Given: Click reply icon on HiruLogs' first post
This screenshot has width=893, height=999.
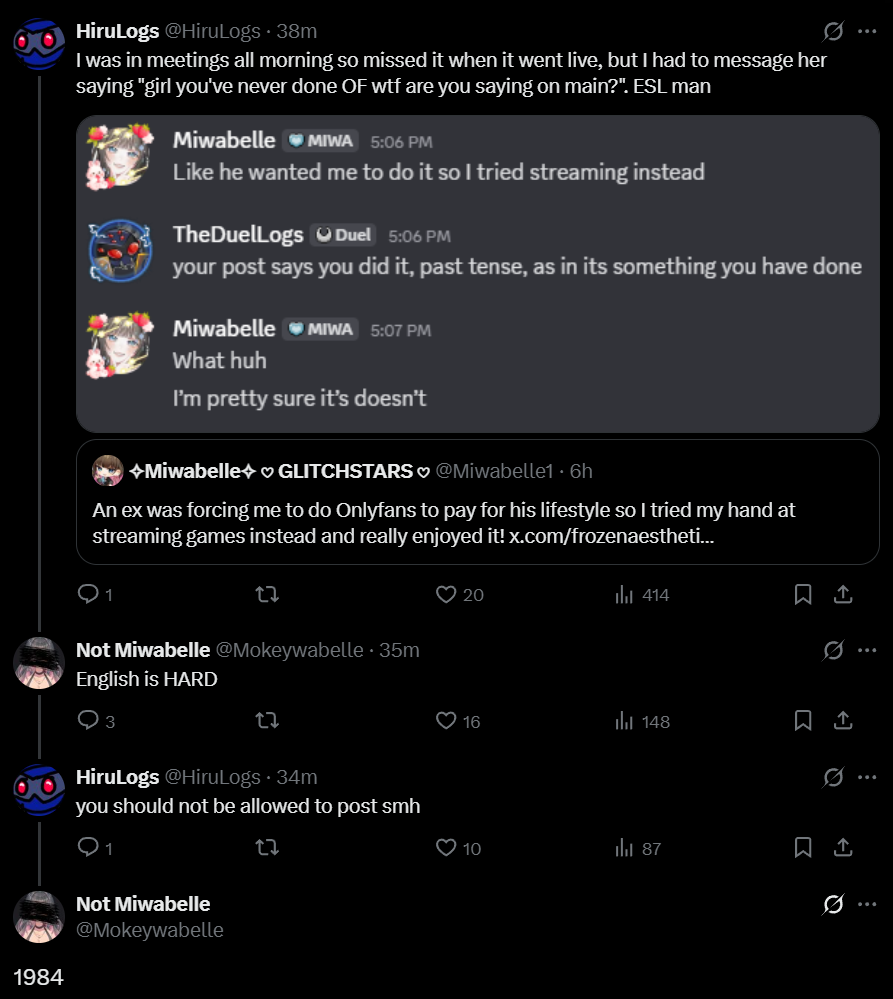Looking at the screenshot, I should [x=89, y=595].
